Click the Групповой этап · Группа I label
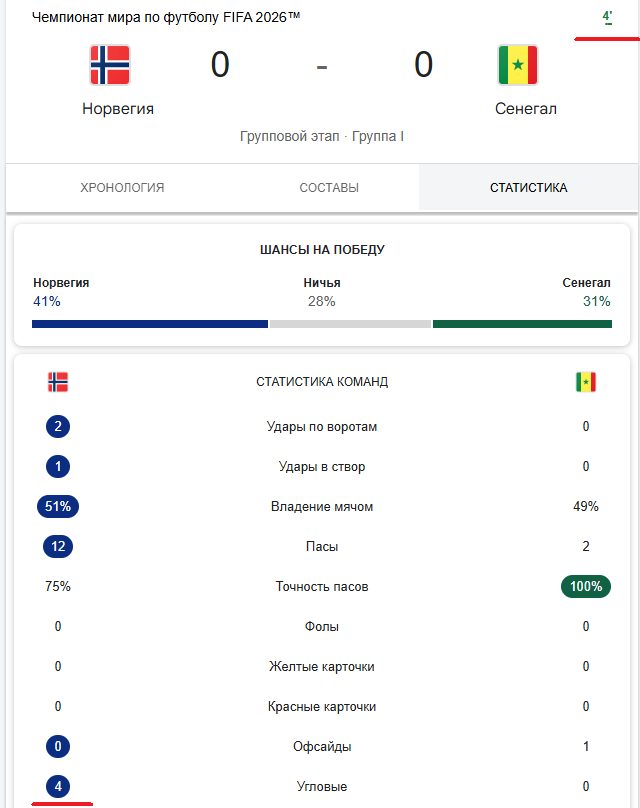 tap(322, 137)
